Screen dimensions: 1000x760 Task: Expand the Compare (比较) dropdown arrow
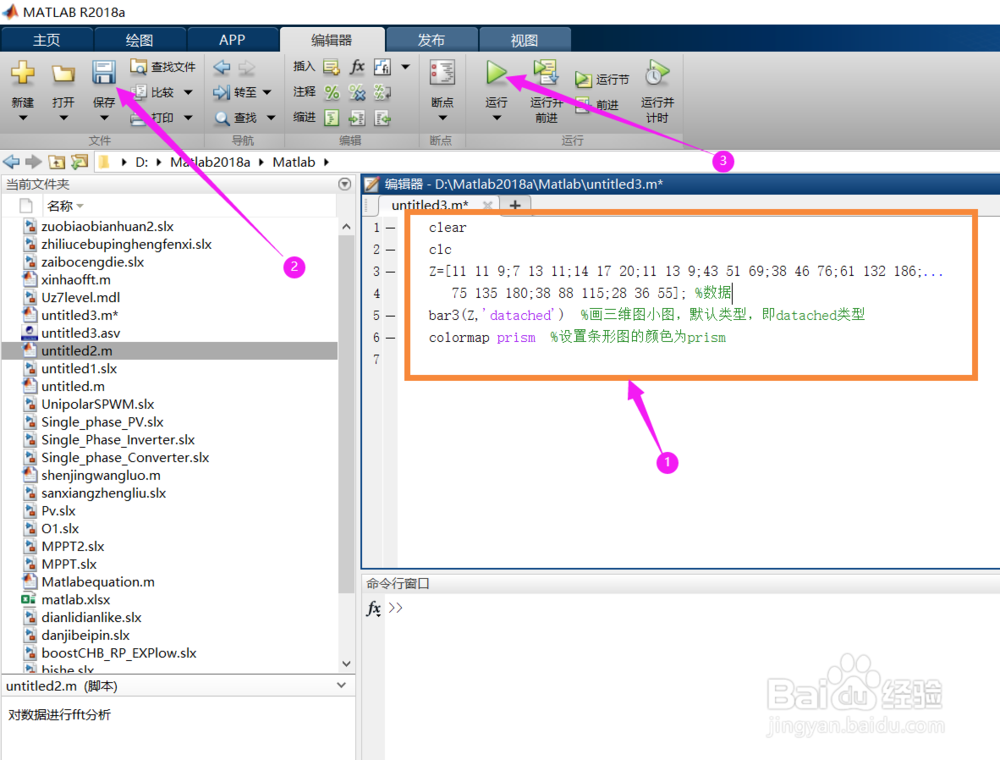tap(188, 92)
